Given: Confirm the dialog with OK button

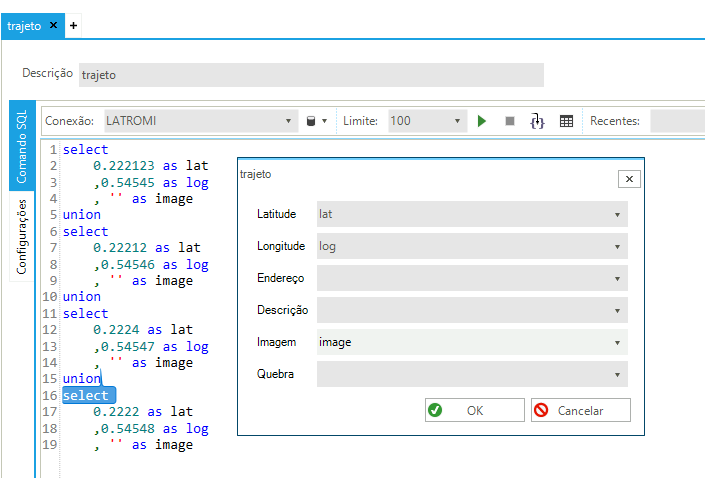Looking at the screenshot, I should tap(474, 410).
